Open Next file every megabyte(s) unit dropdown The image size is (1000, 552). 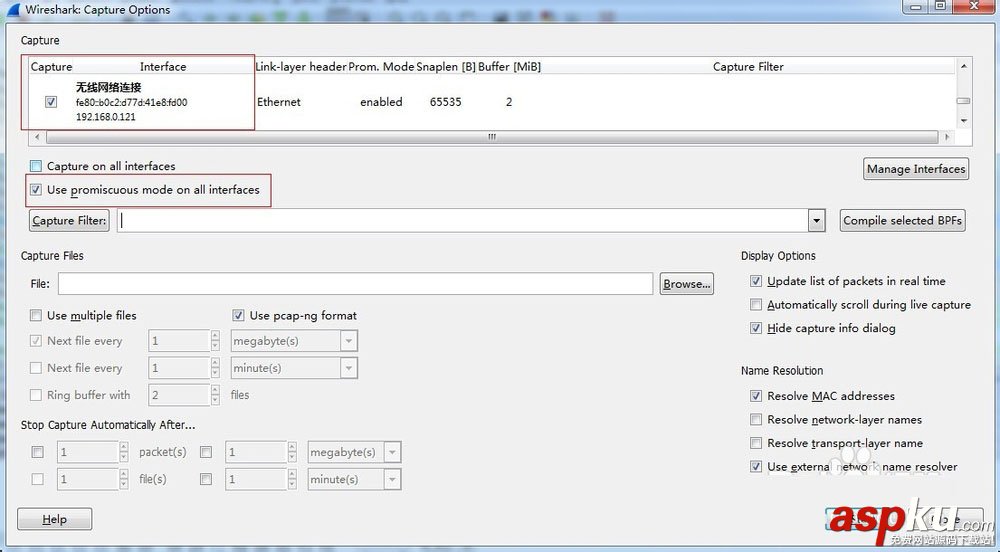pos(348,341)
